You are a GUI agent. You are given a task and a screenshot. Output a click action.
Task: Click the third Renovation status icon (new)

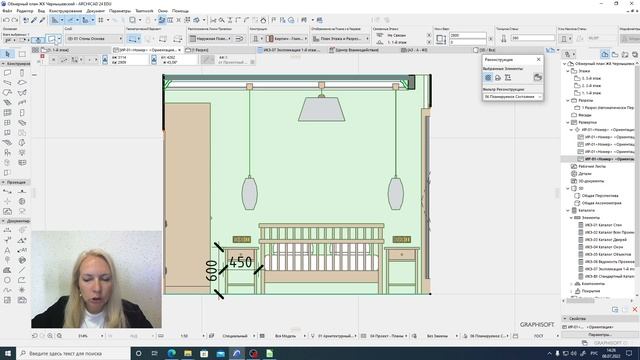[508, 78]
